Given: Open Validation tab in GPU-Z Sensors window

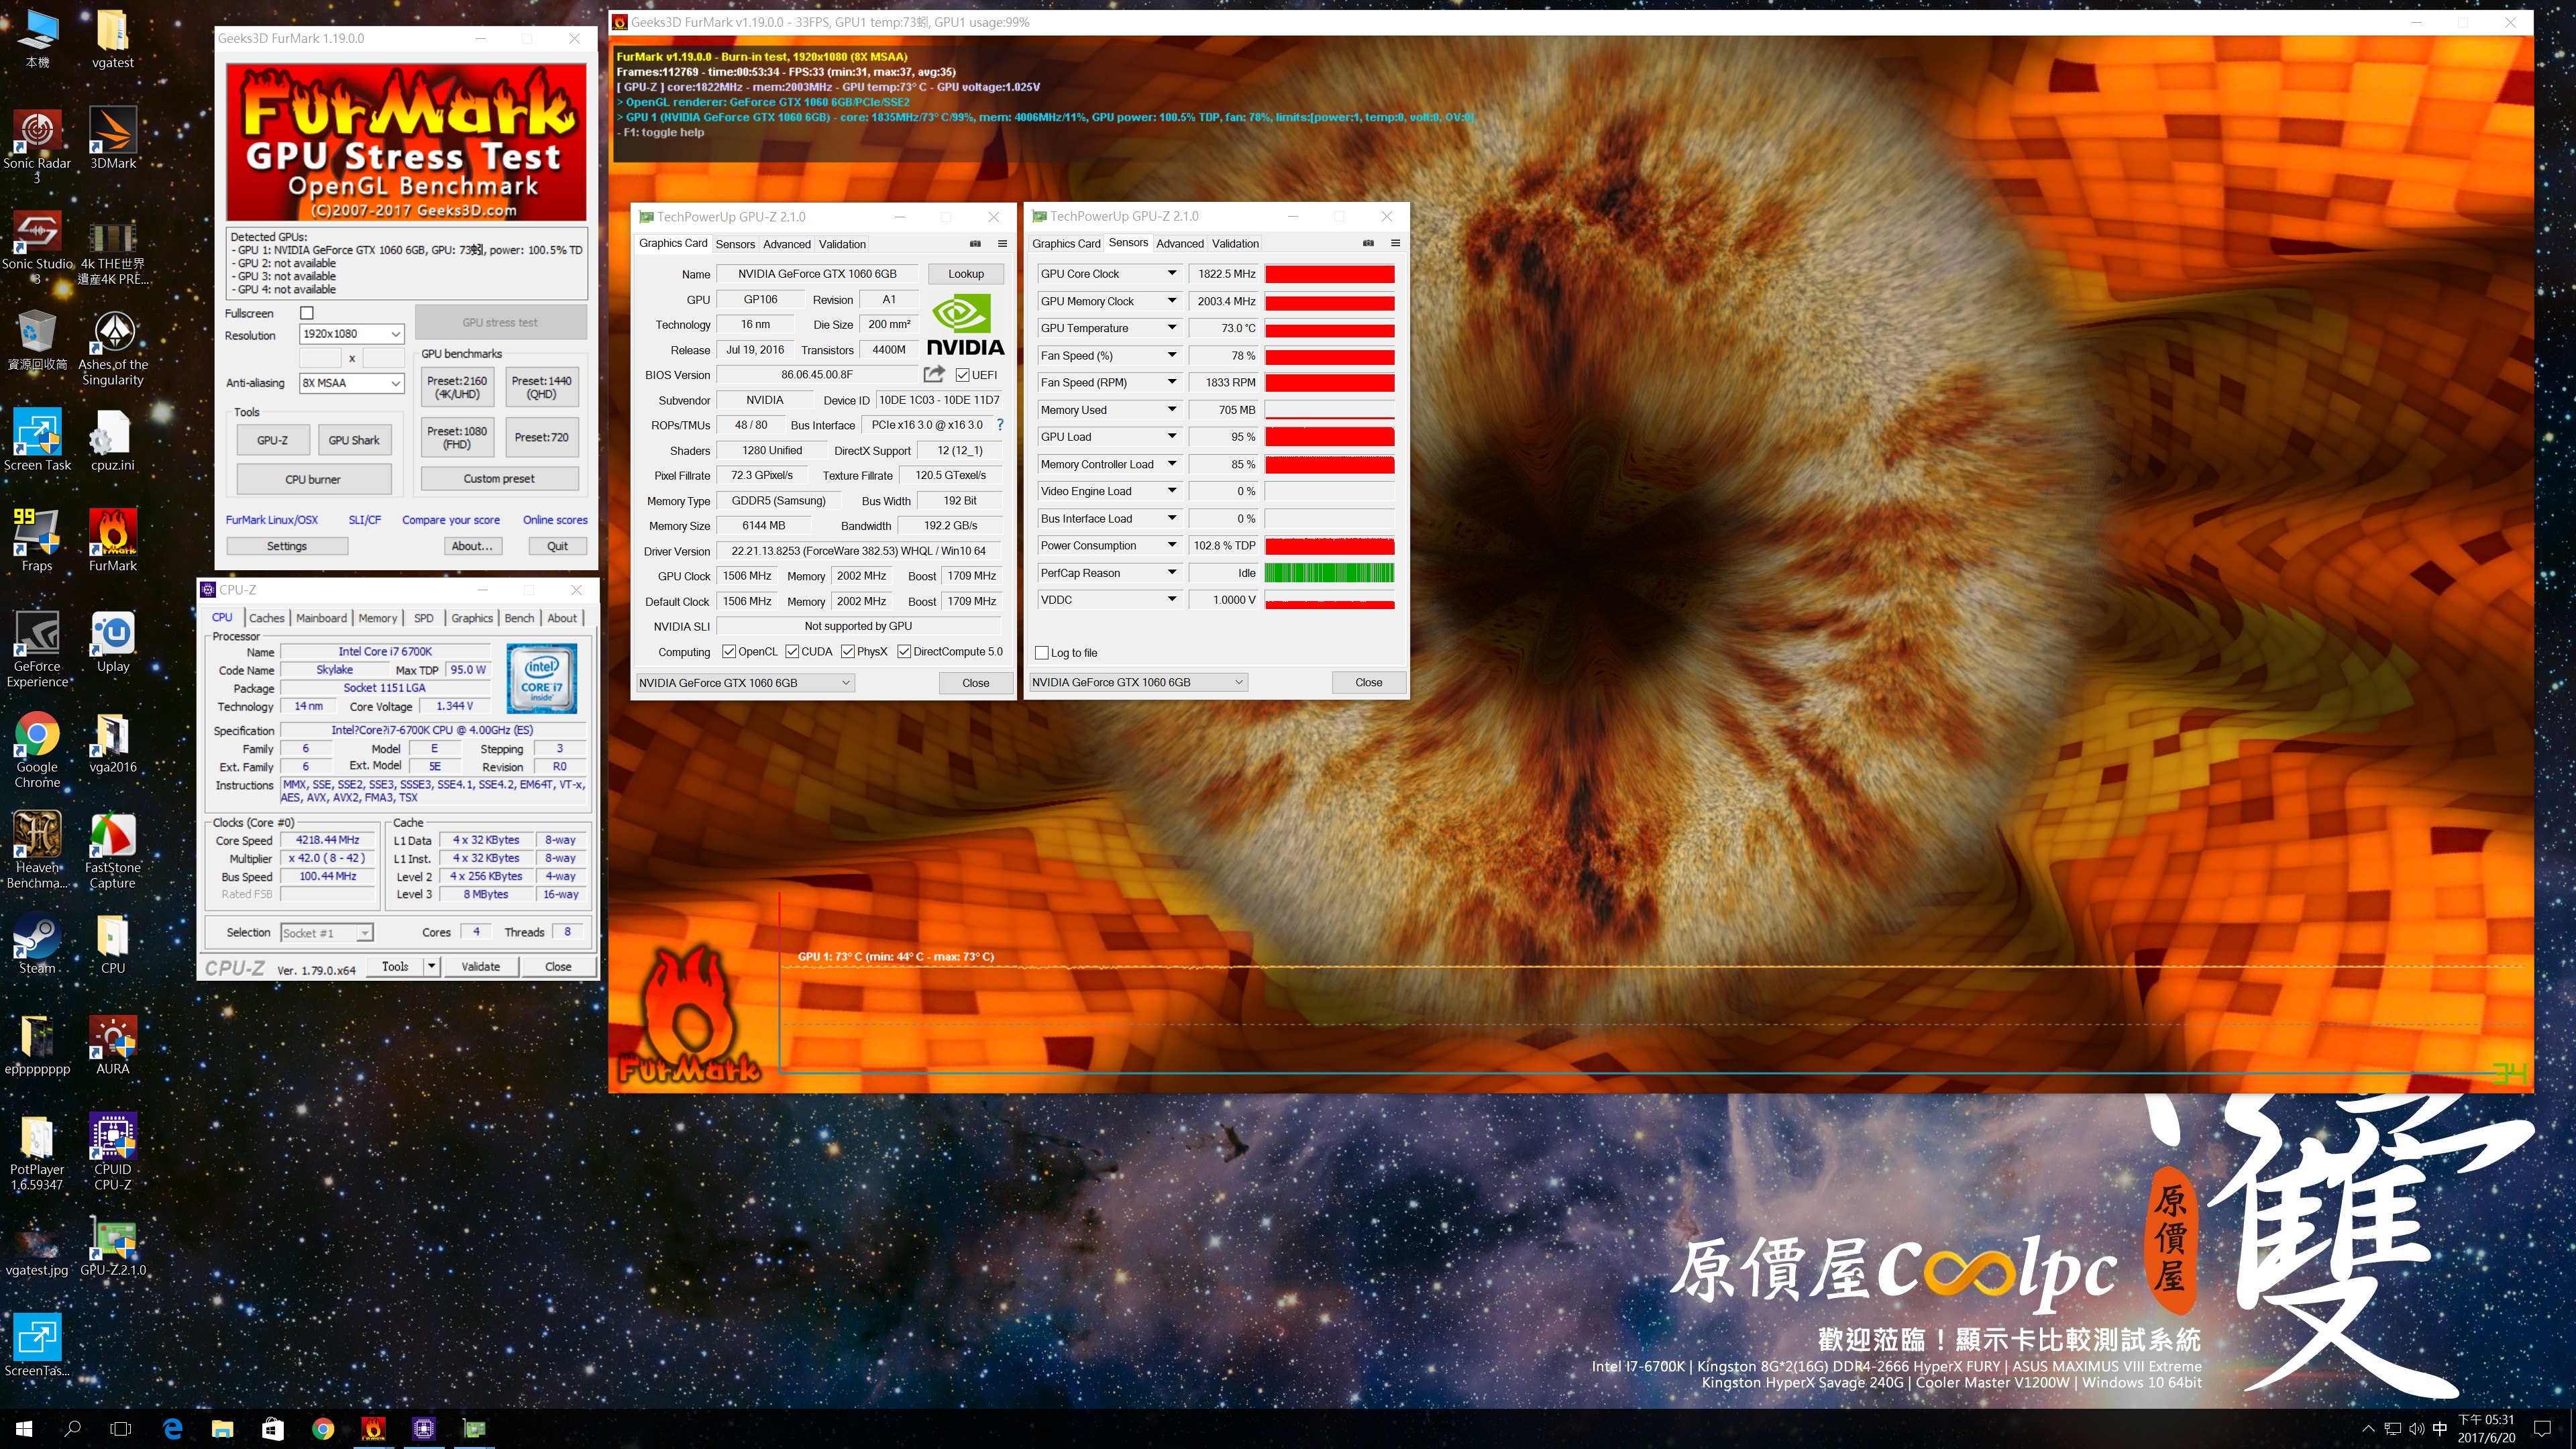Looking at the screenshot, I should [1235, 243].
